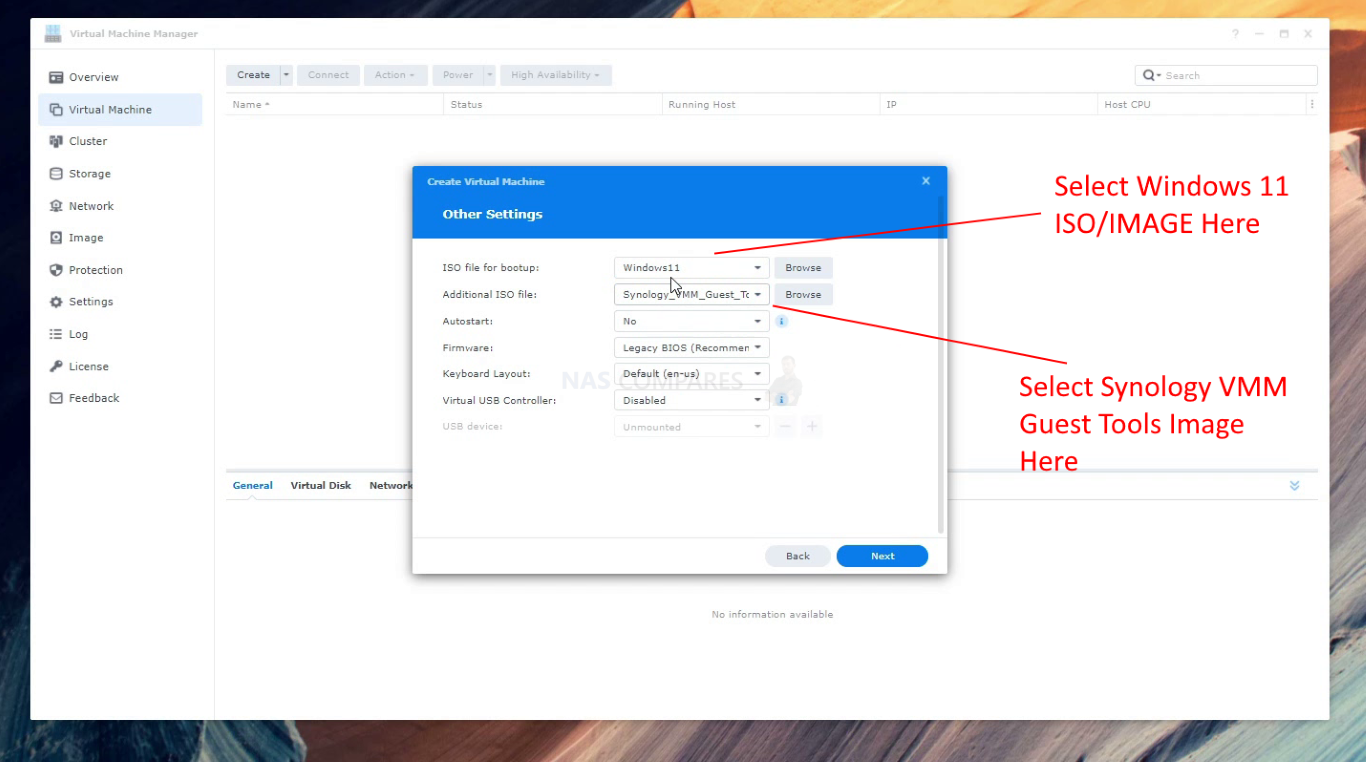Open the Firmware dropdown
Screen dimensions: 1366x762
point(691,348)
